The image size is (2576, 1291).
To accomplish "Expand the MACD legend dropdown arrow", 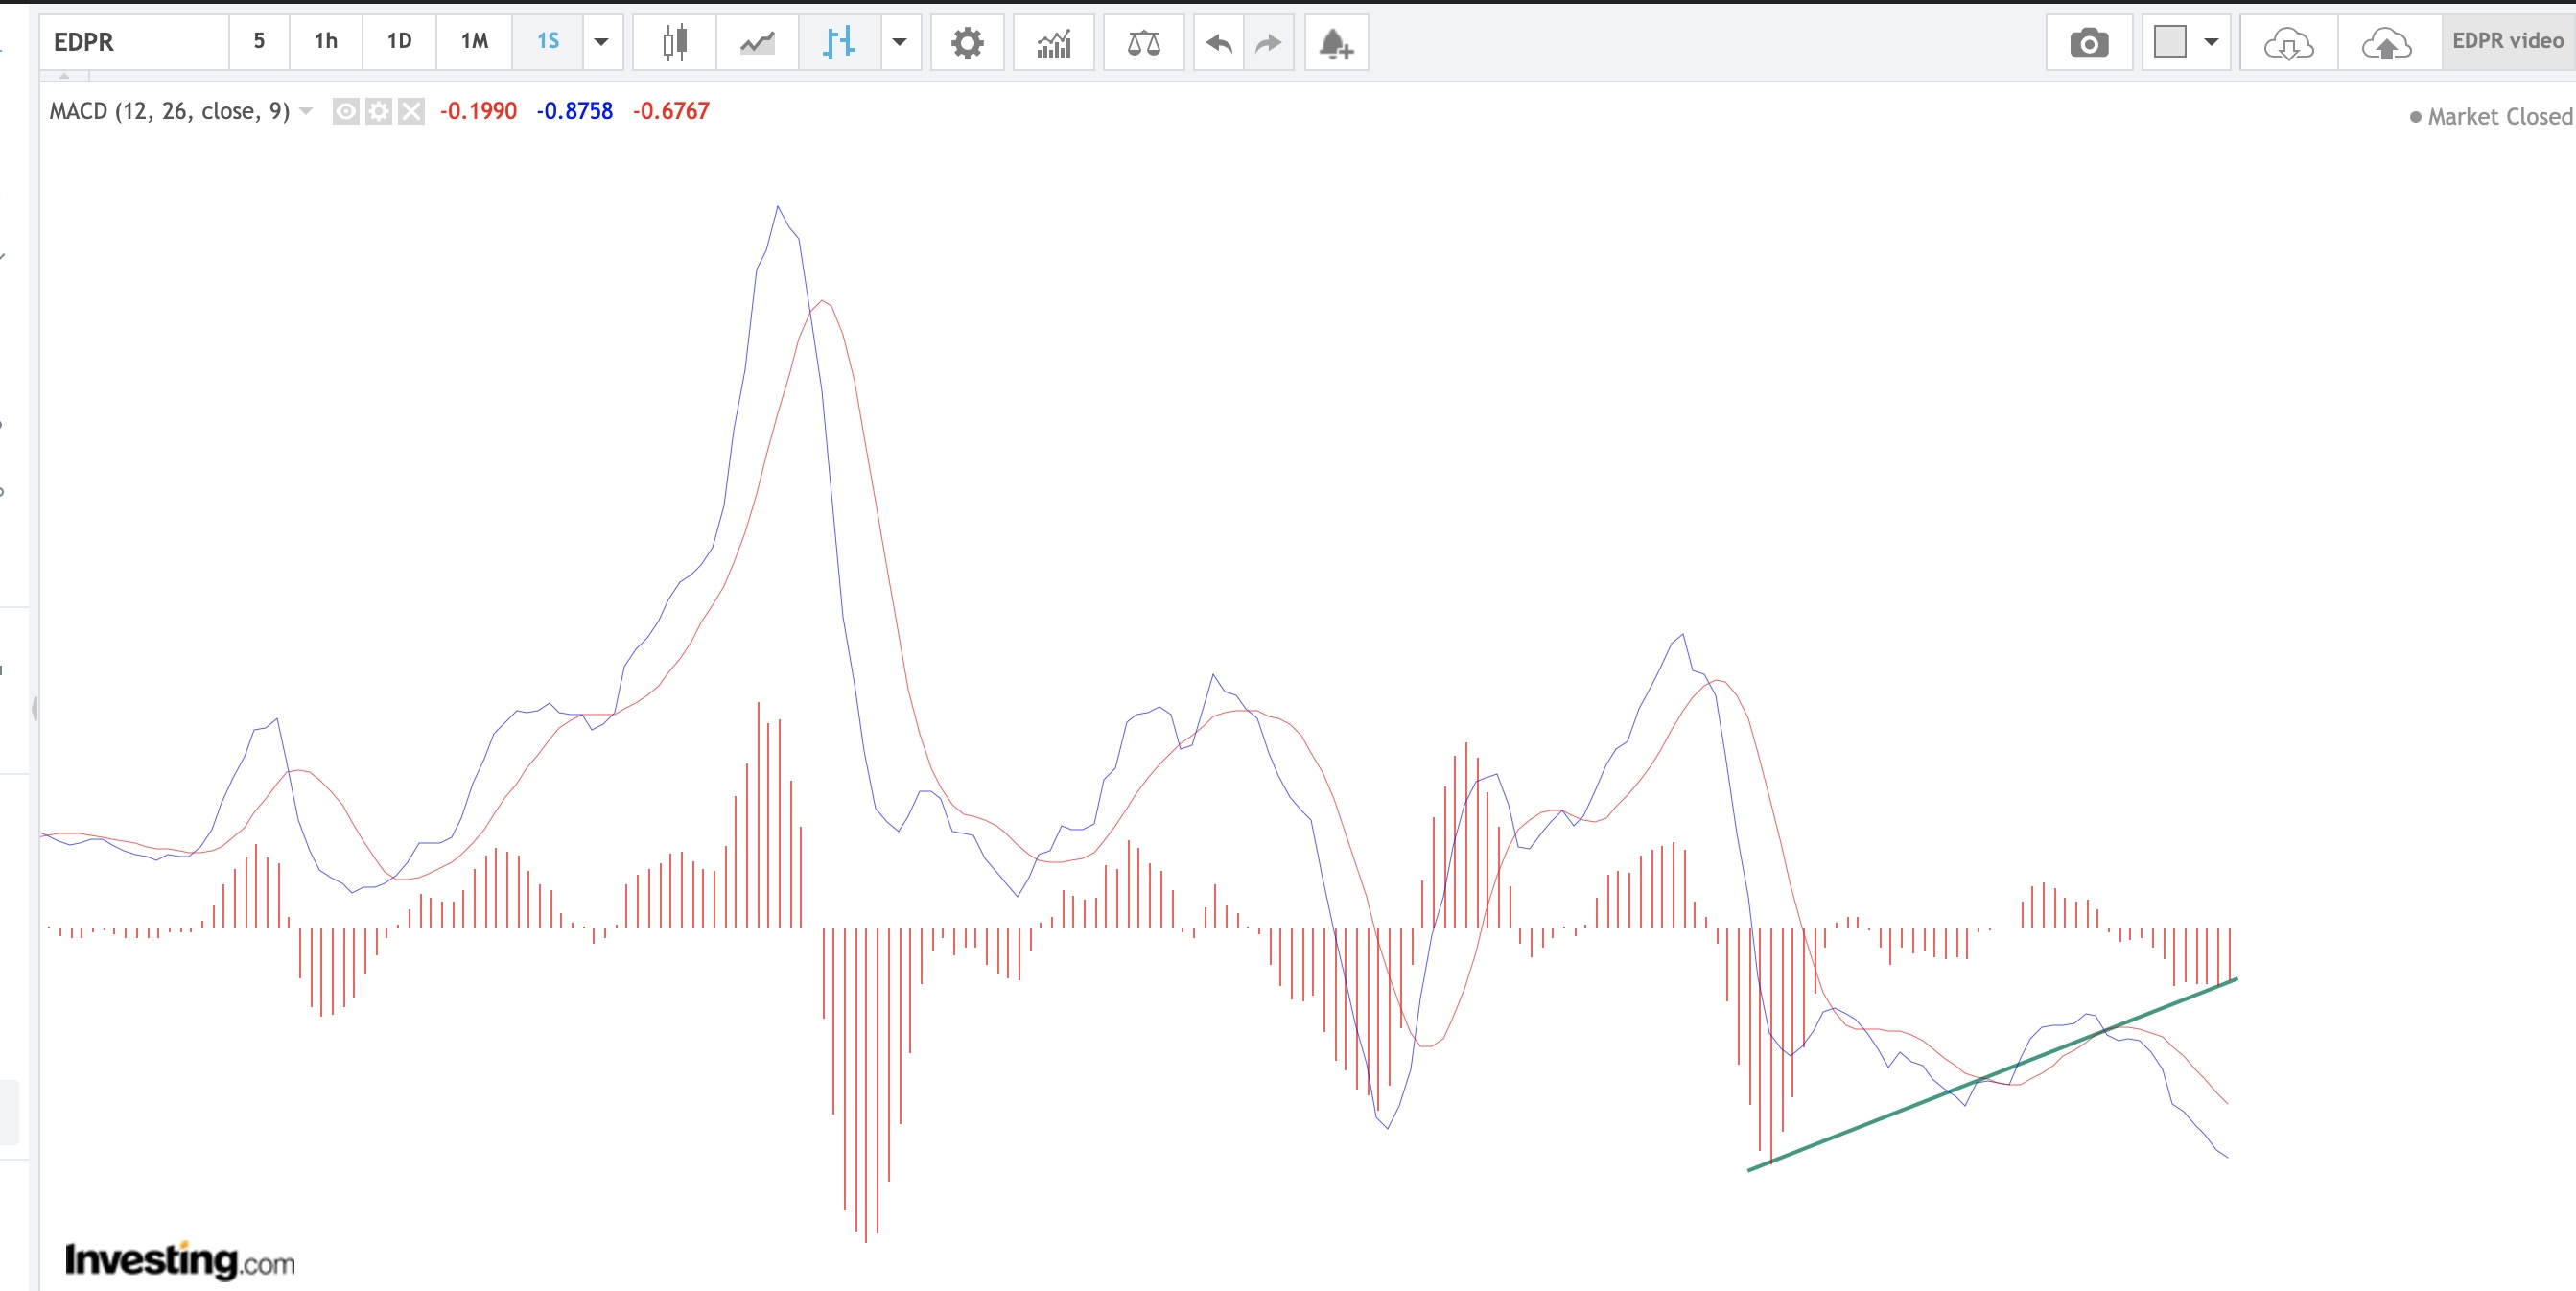I will click(306, 111).
